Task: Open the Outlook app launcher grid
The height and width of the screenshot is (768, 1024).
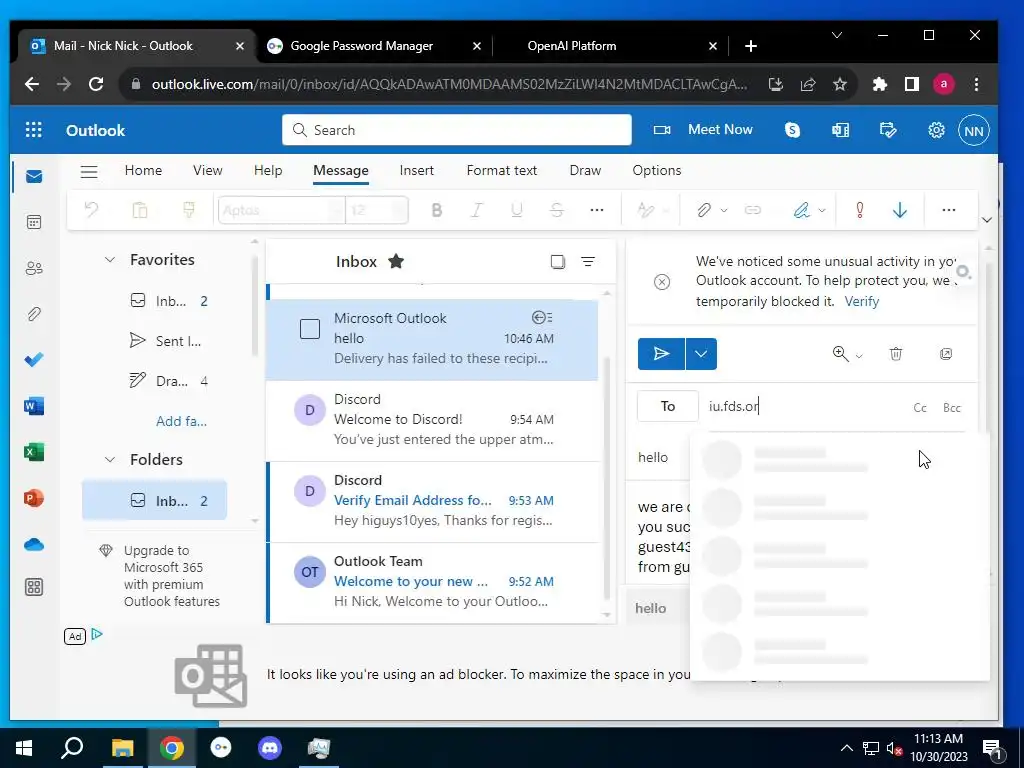Action: (x=33, y=130)
